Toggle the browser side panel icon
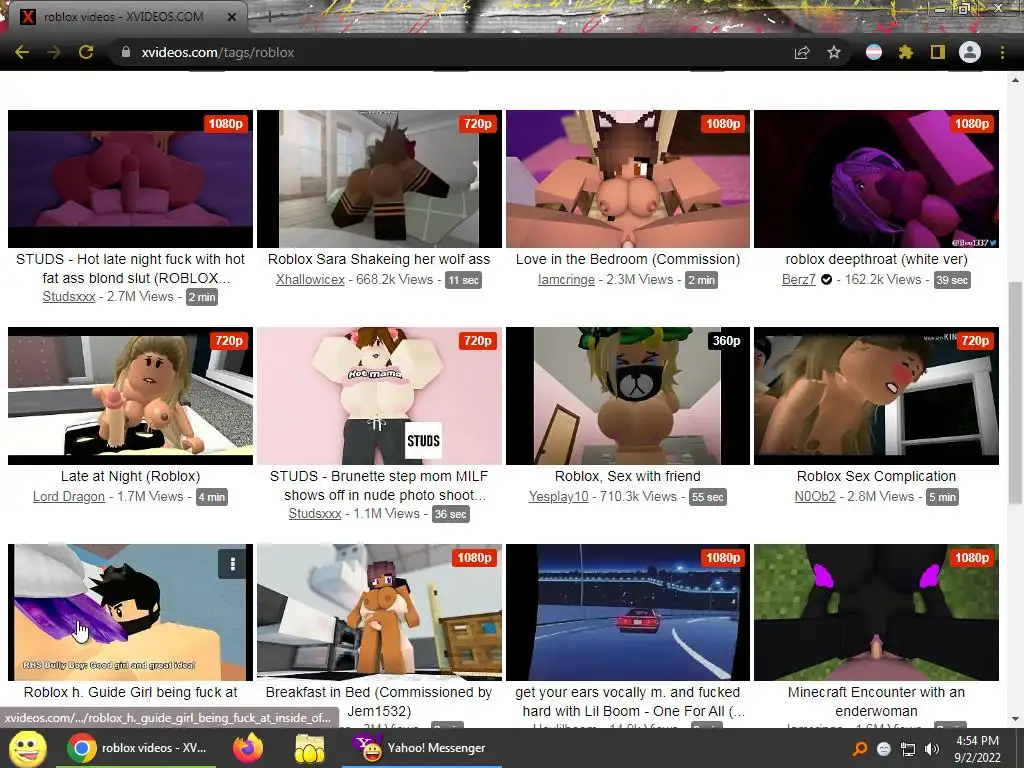The height and width of the screenshot is (768, 1024). 938,52
